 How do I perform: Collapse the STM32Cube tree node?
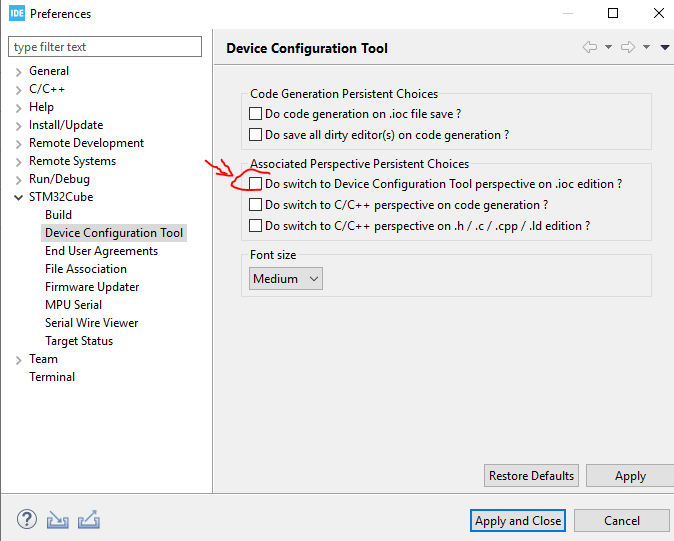[18, 198]
